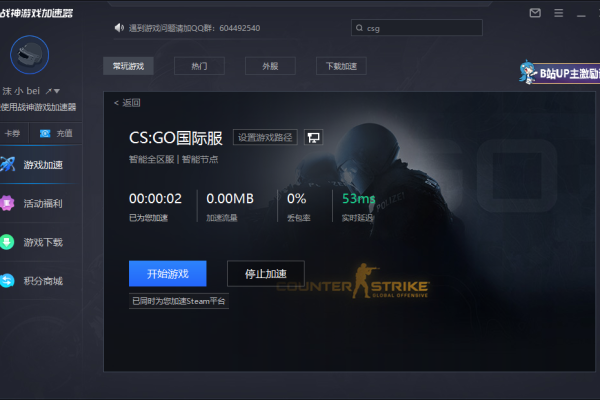The height and width of the screenshot is (400, 600).
Task: Switch to the 热门 tab
Action: click(x=199, y=66)
